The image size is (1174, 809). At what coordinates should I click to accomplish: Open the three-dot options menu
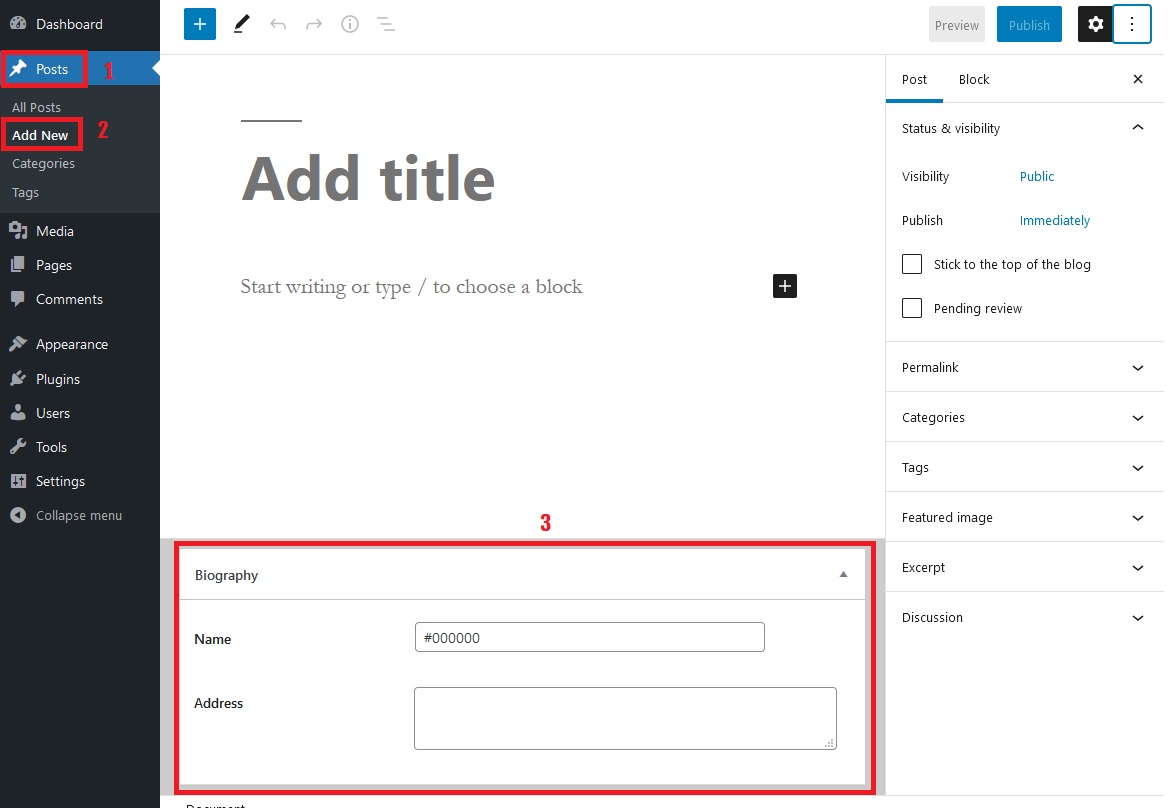(x=1132, y=25)
